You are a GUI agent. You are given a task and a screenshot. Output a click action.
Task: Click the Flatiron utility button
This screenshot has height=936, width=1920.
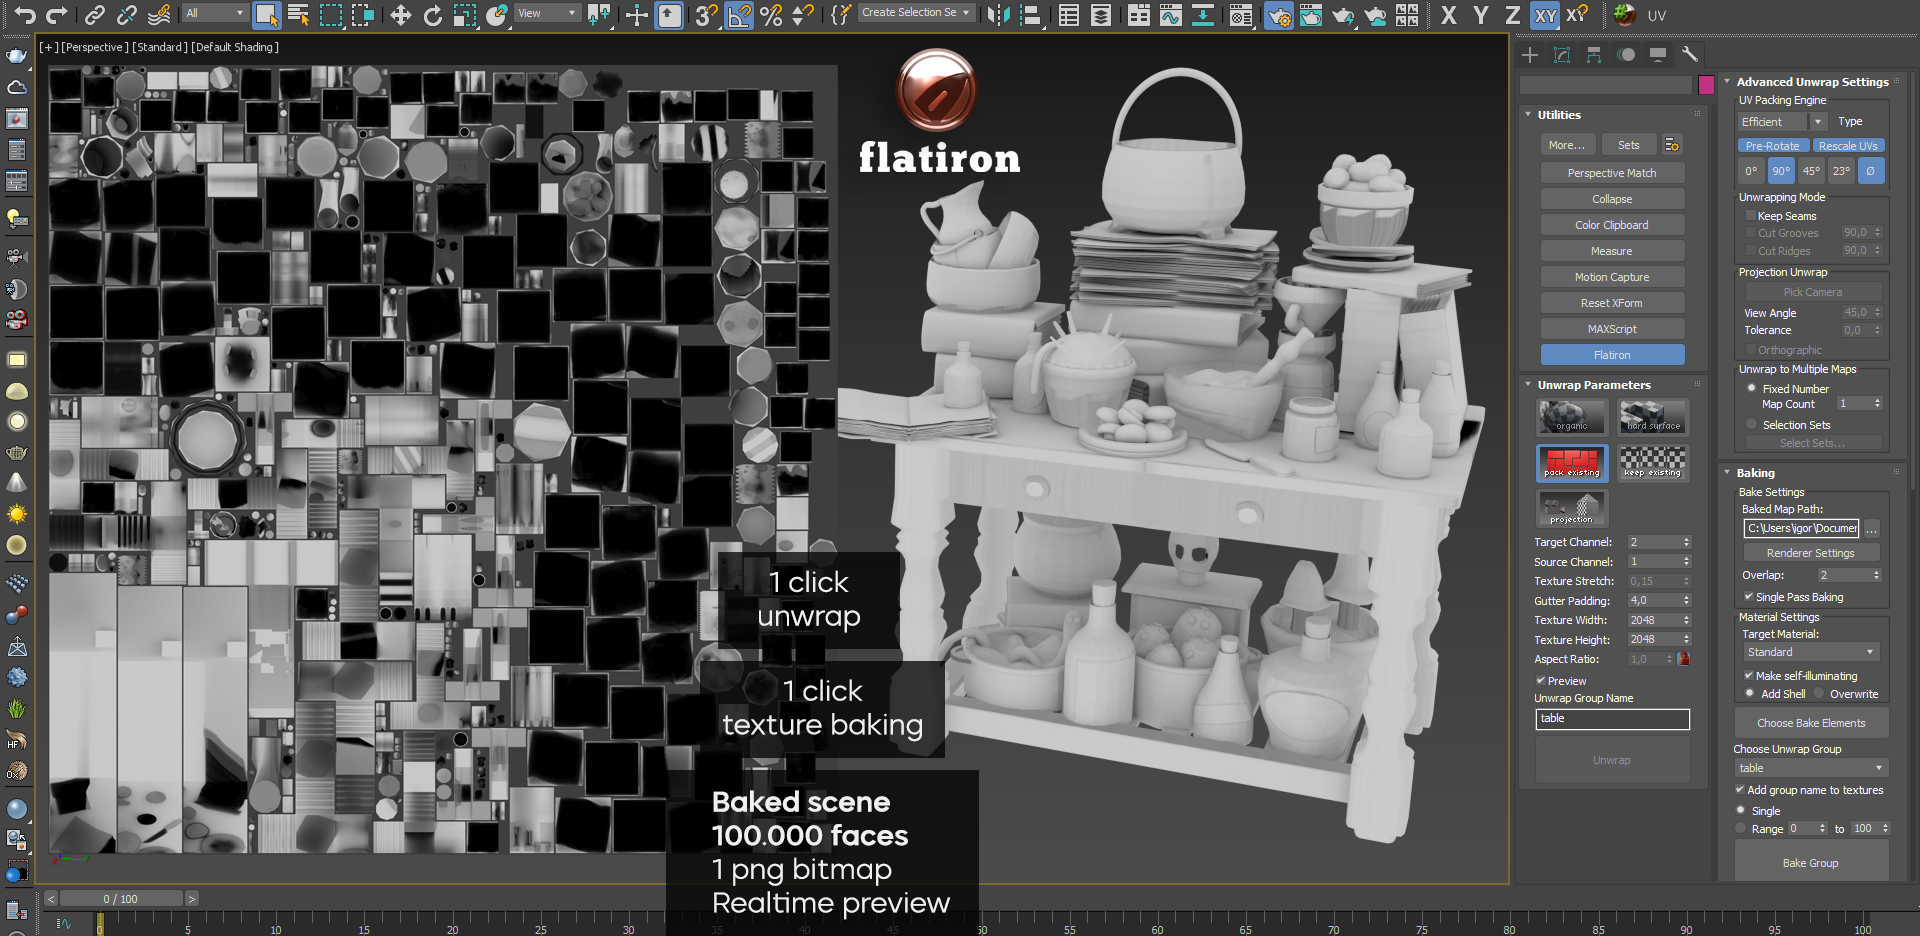1612,355
